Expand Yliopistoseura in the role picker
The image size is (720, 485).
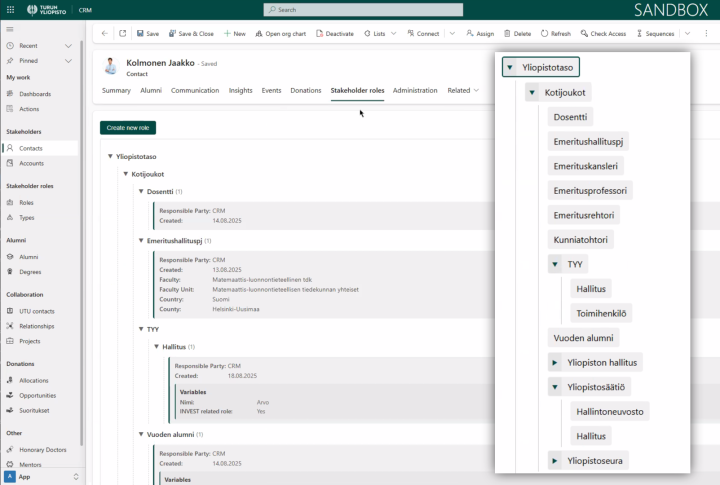tap(555, 461)
